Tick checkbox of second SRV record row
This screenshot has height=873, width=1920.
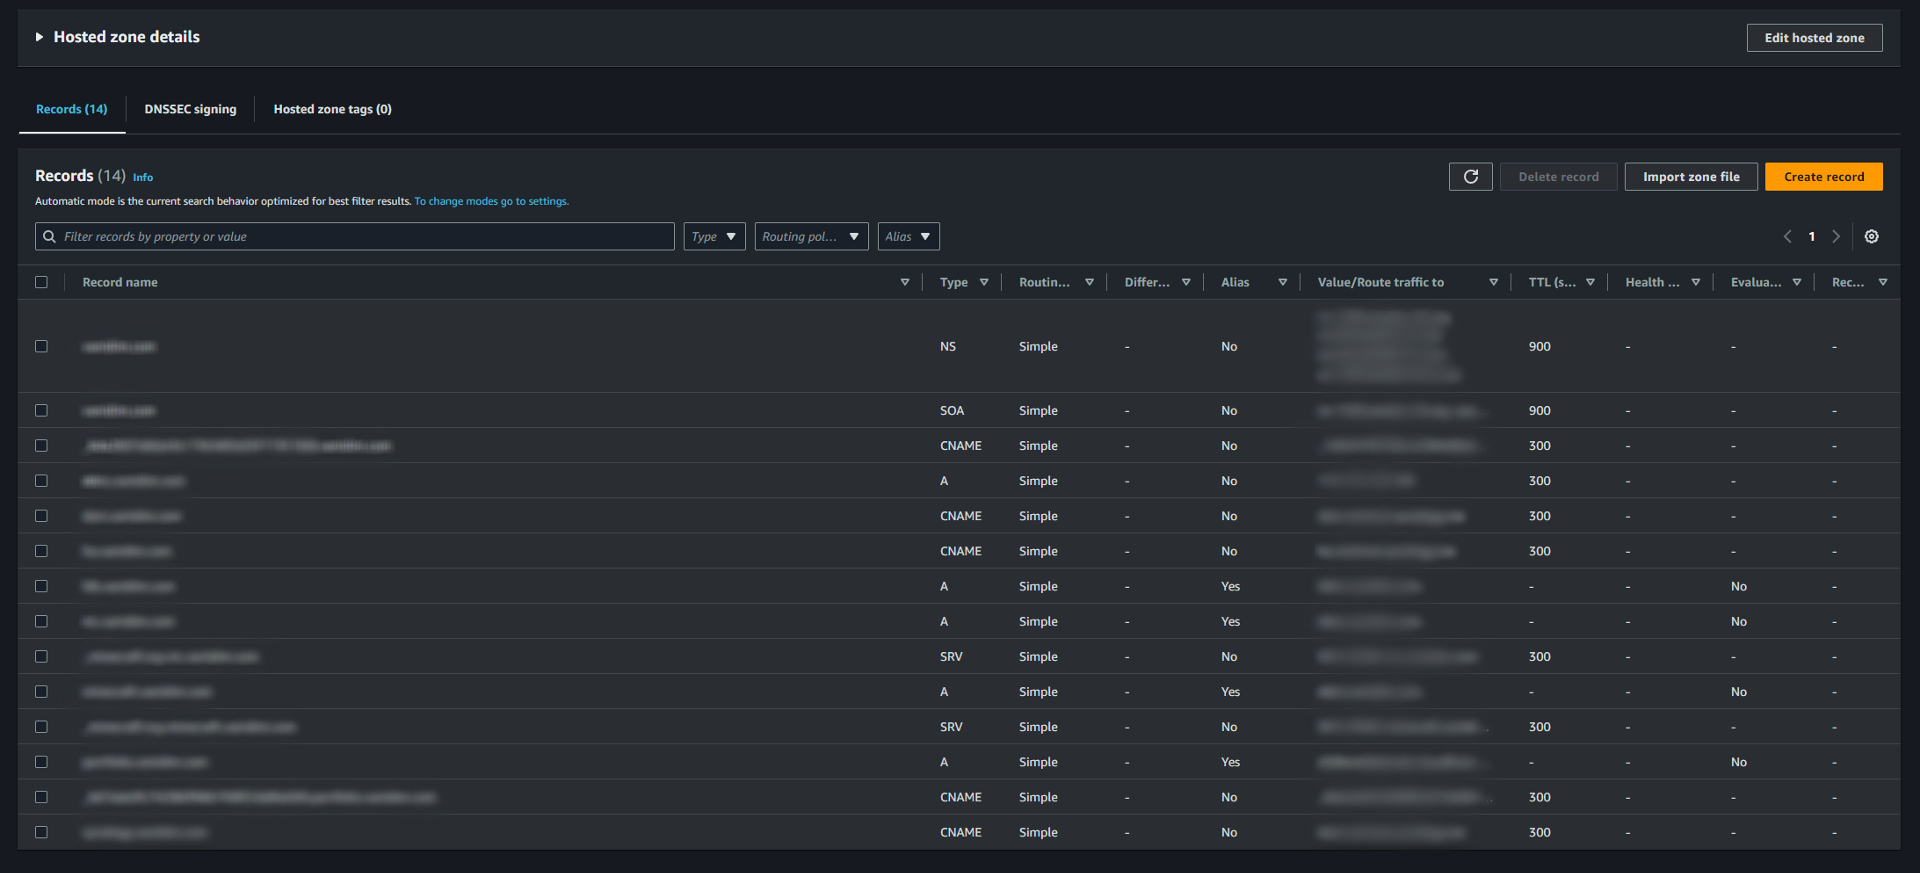point(41,727)
